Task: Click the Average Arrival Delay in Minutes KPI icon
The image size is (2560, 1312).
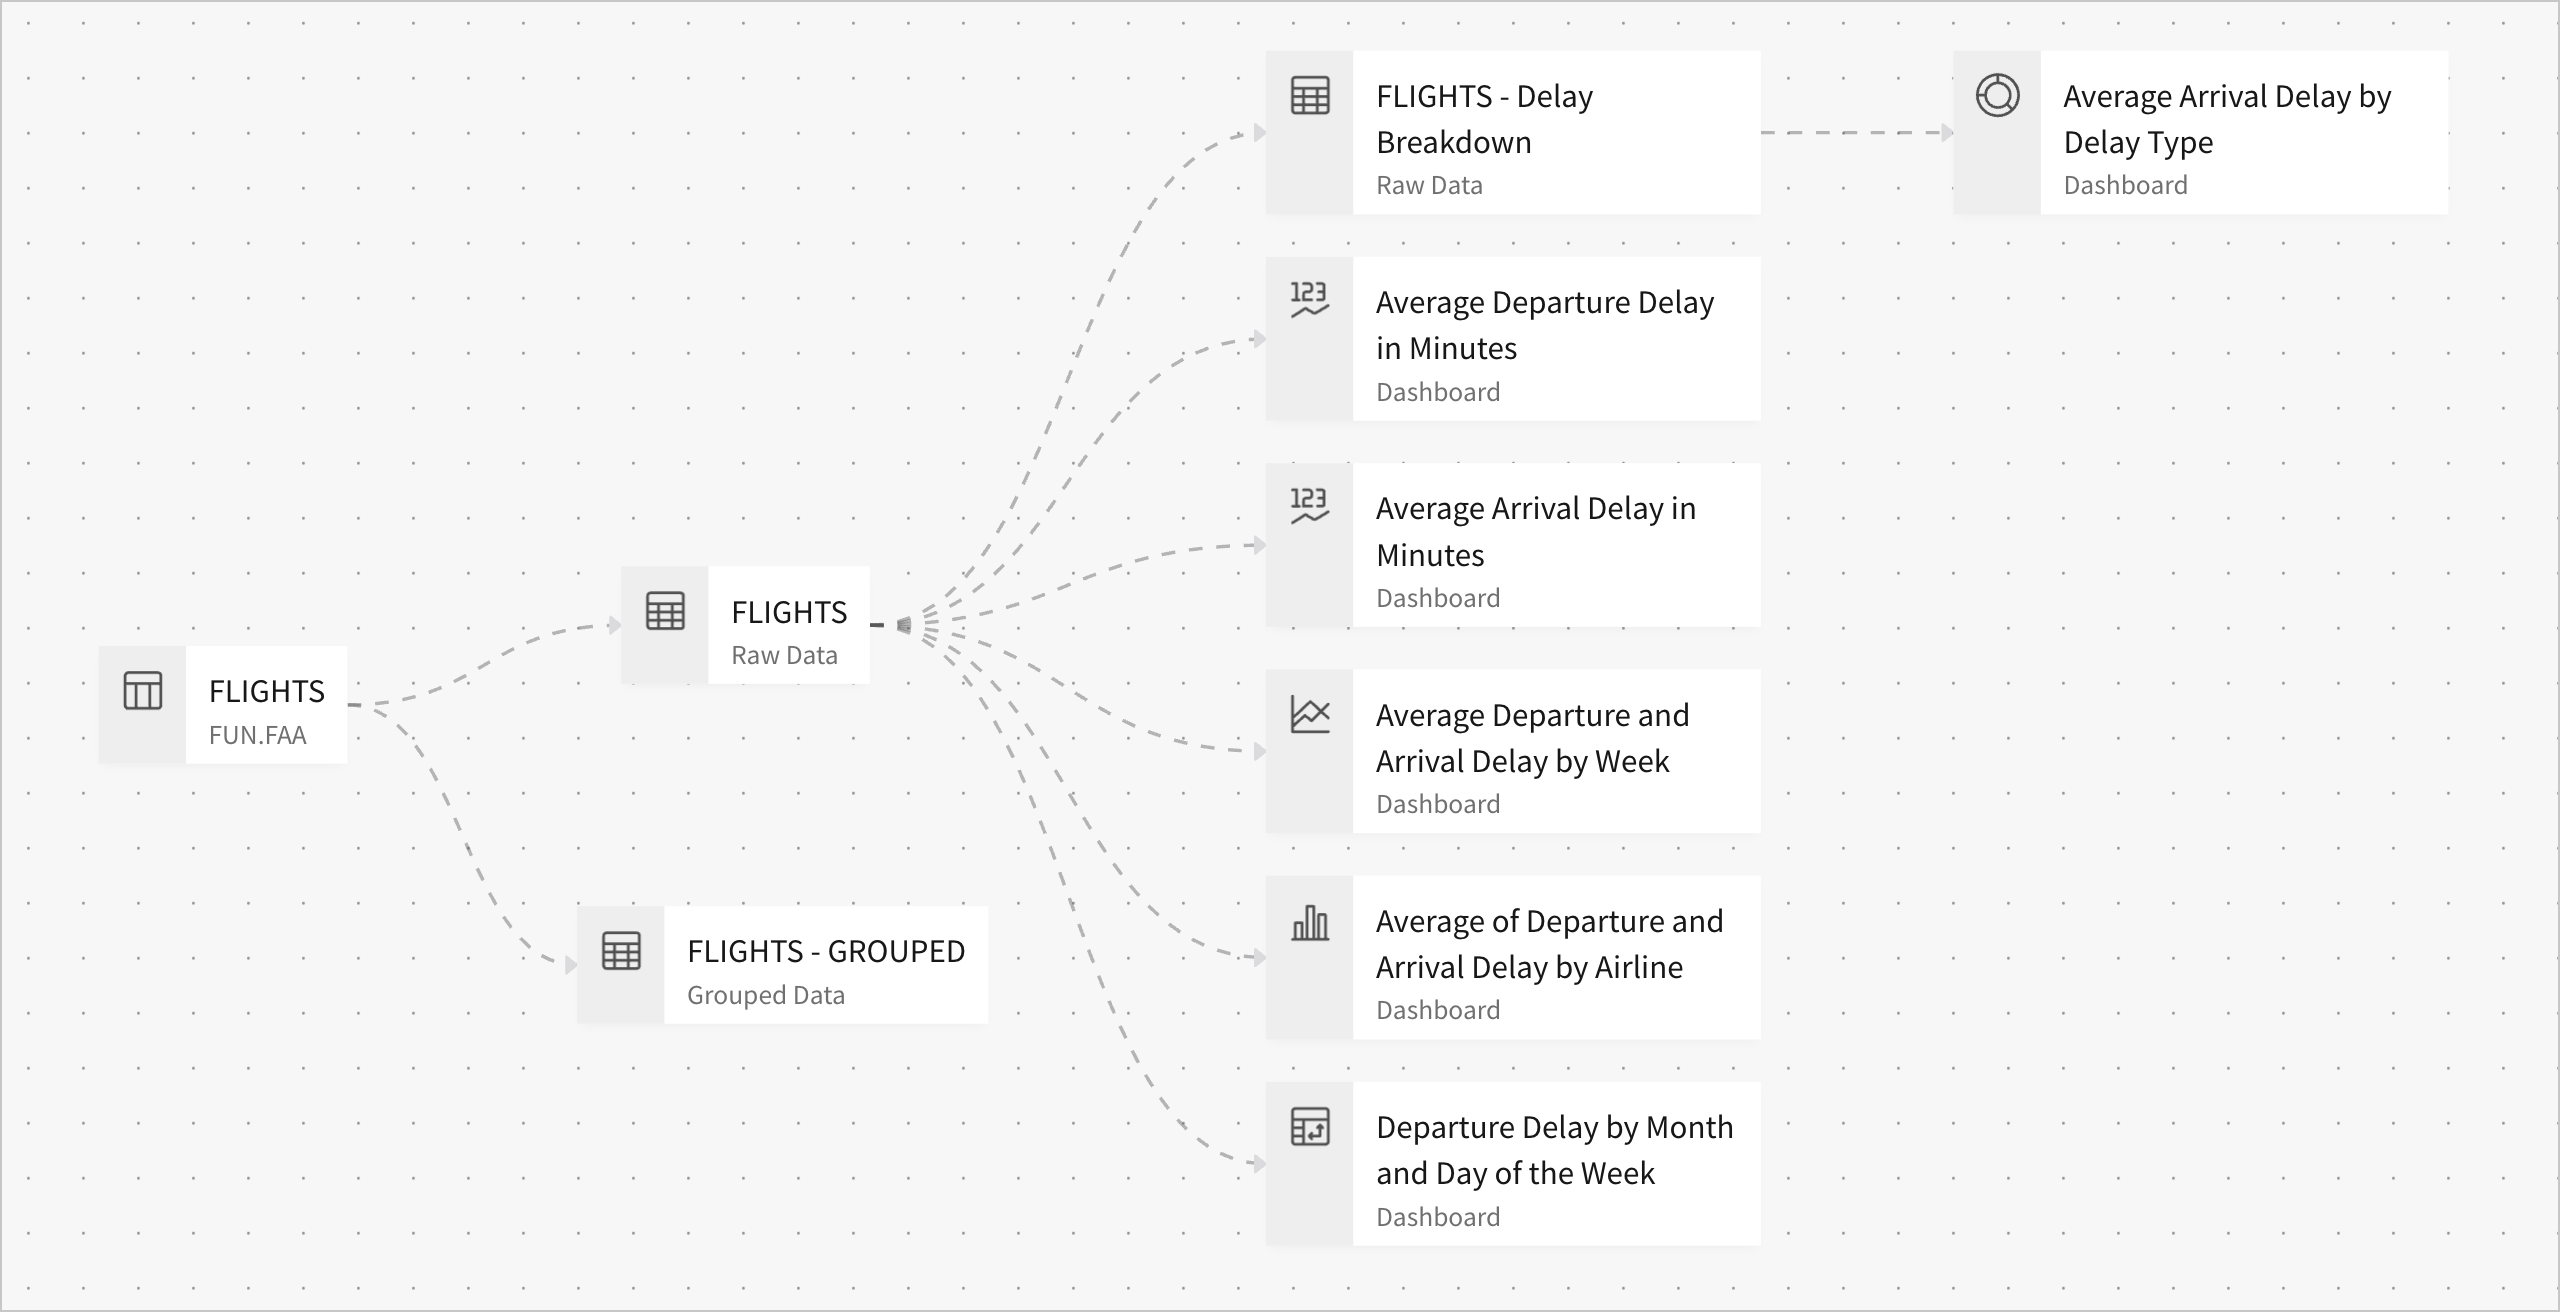Action: click(x=1309, y=505)
